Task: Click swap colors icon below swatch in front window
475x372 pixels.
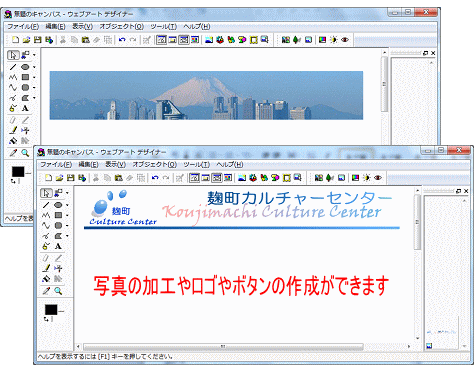Action: click(46, 319)
